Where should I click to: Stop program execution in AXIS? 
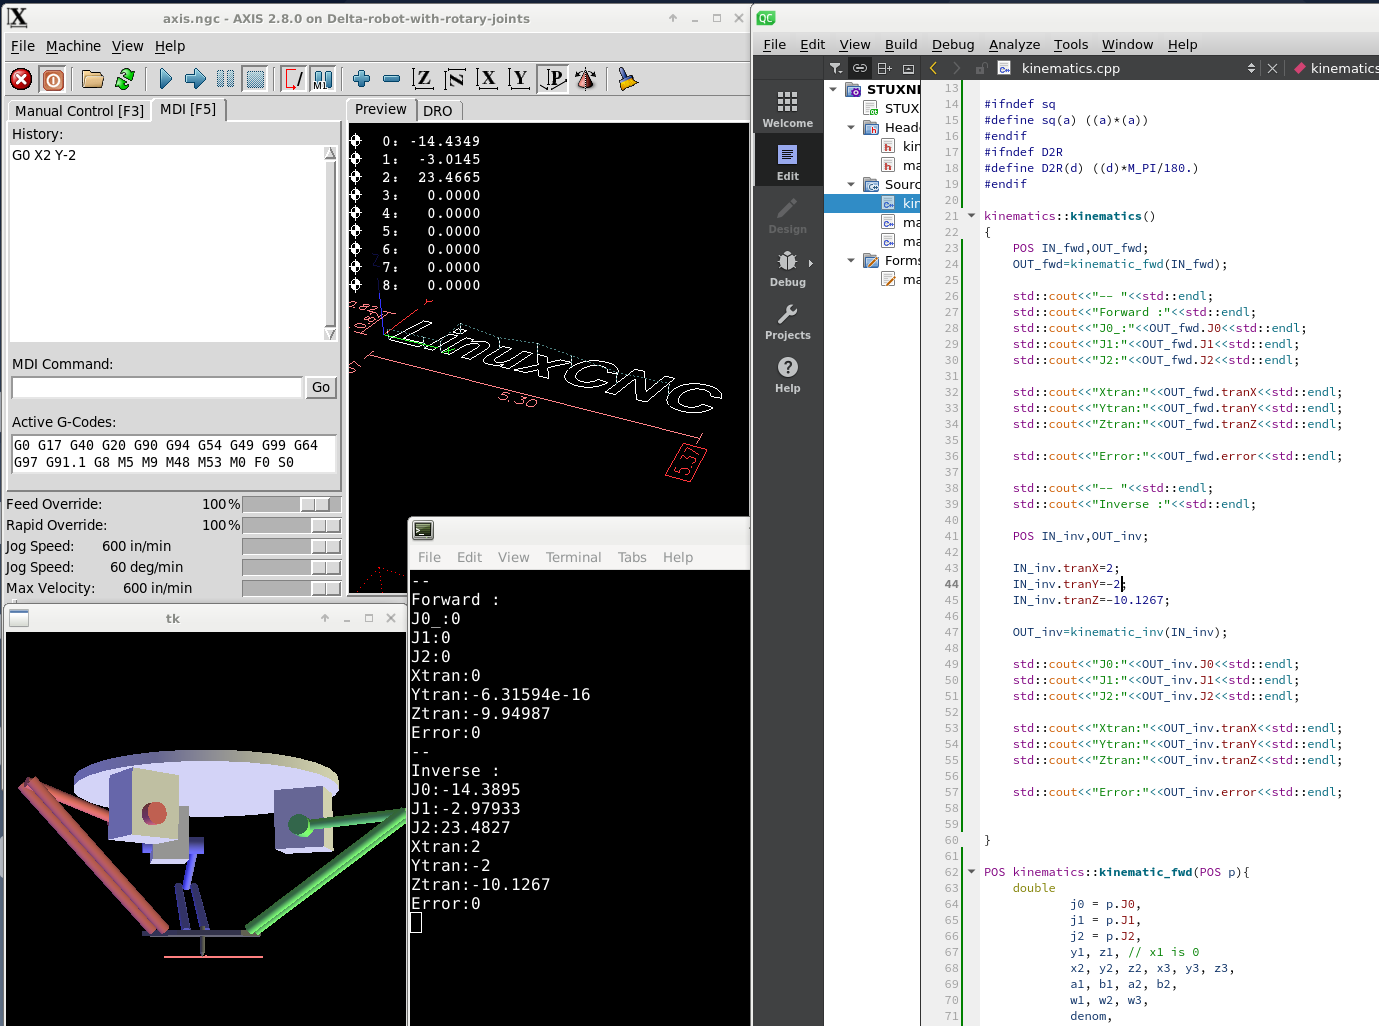tap(256, 79)
